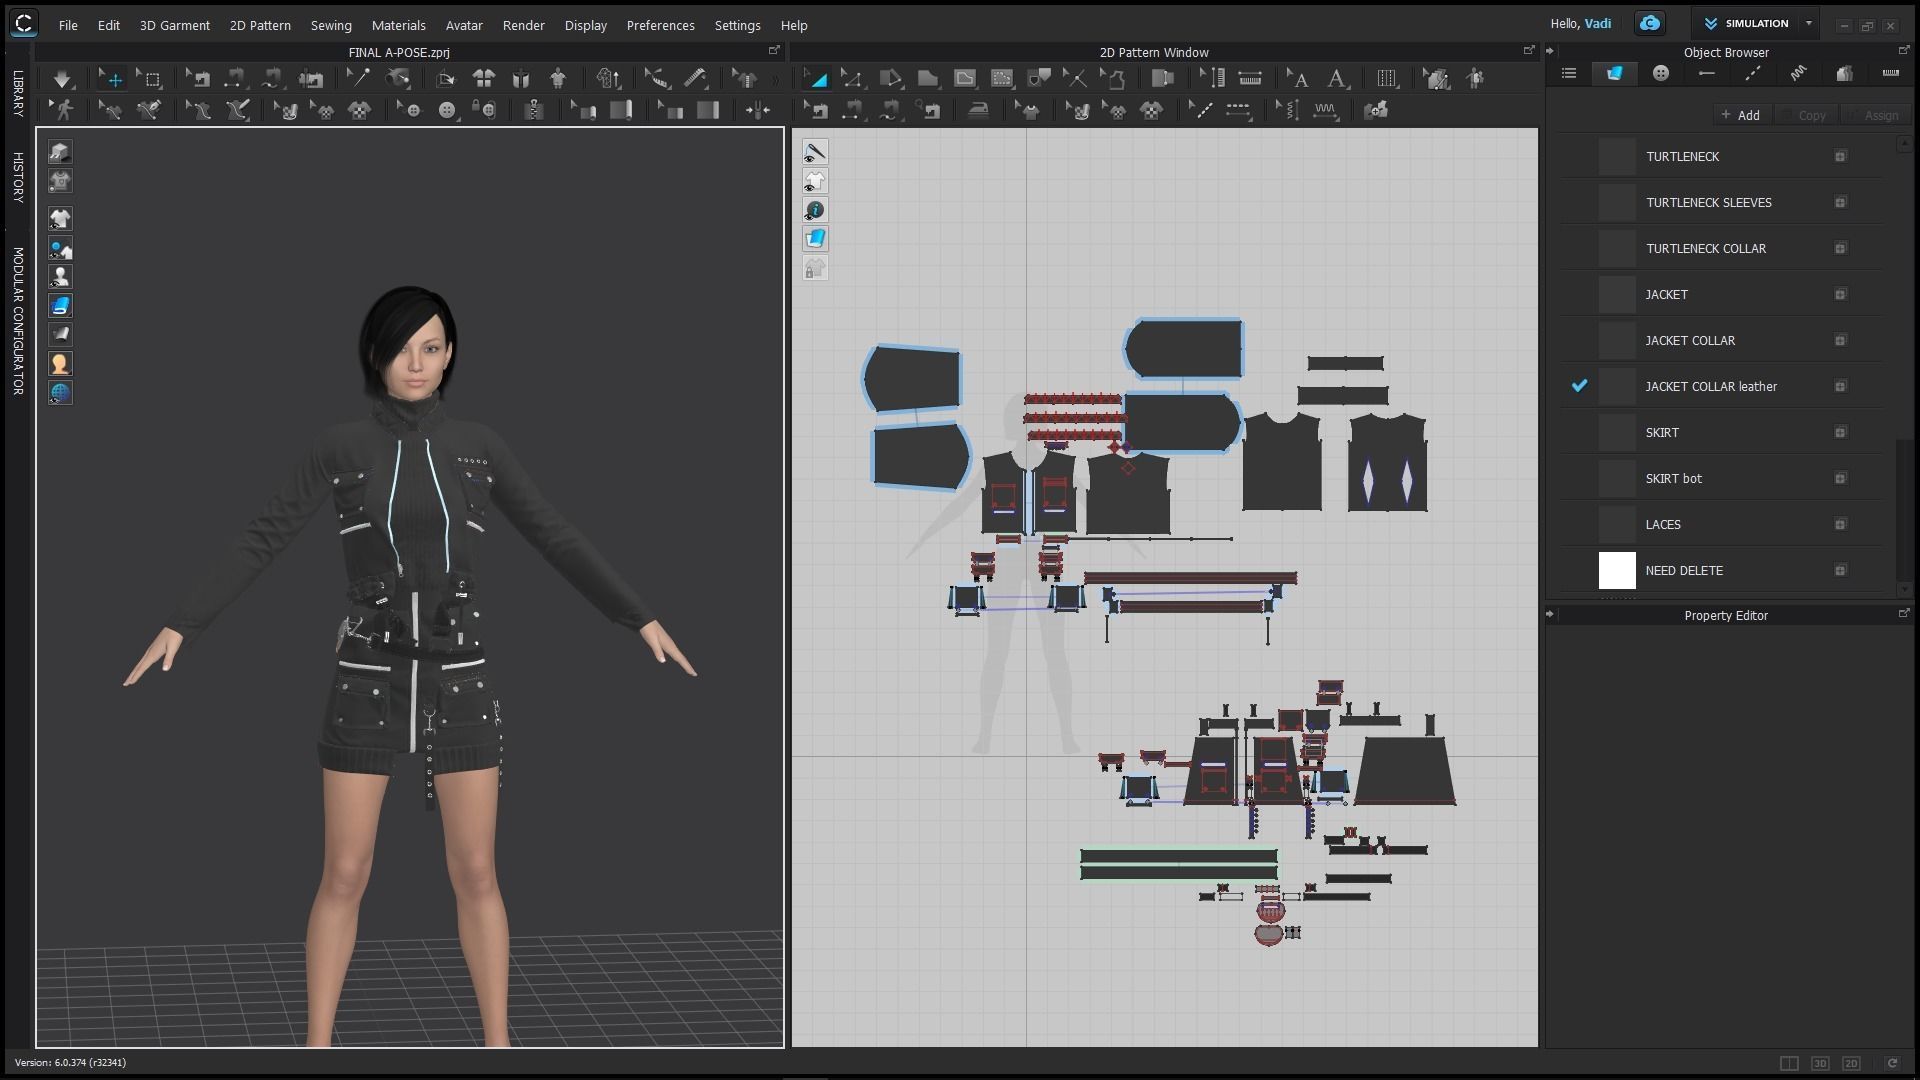Click the Fasten Button lock icon

point(485,110)
